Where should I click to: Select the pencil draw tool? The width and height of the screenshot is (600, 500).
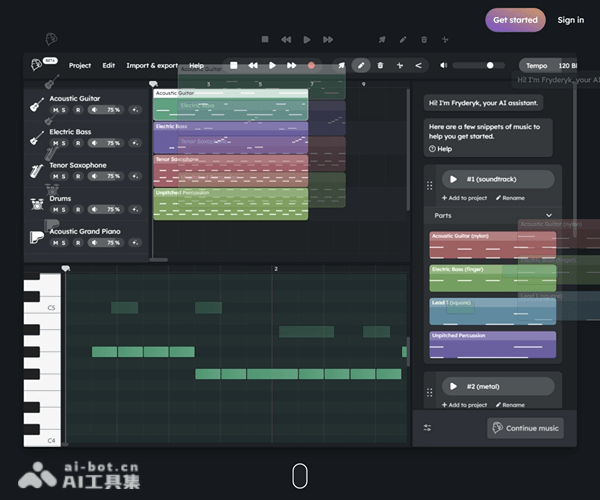coord(361,65)
